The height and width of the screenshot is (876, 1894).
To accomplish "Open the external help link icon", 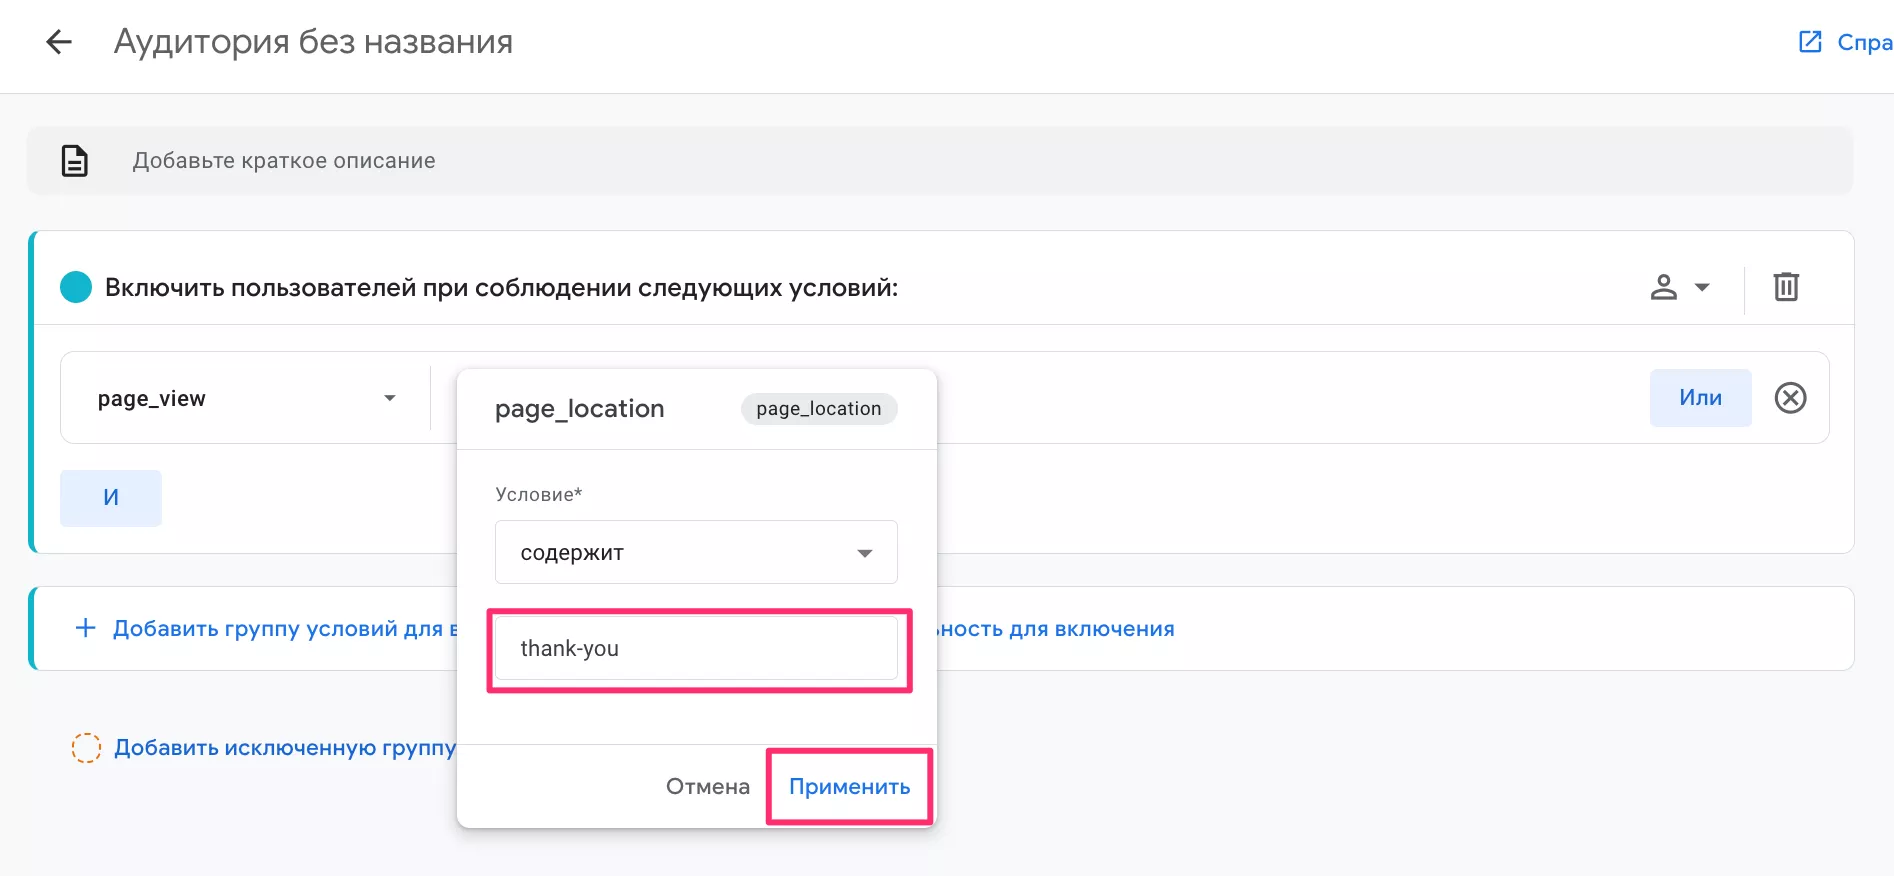I will pyautogui.click(x=1810, y=42).
